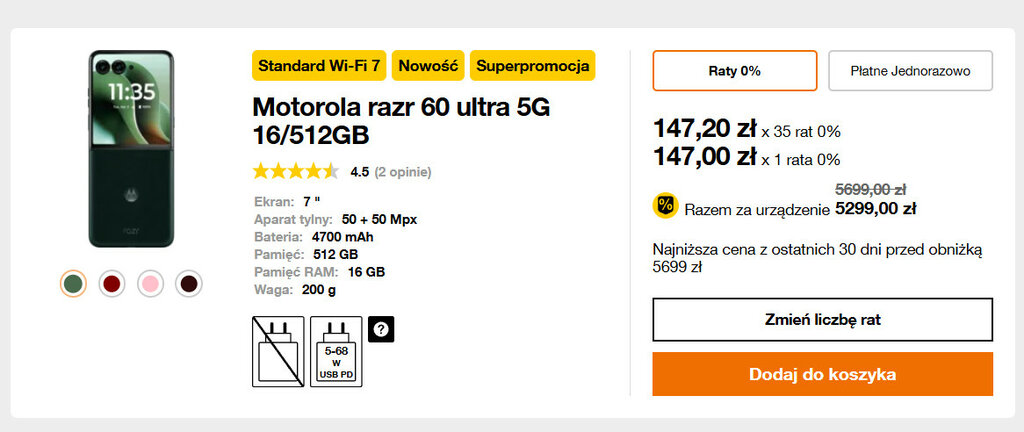Add phone with Dodaj do koszyka button

click(x=822, y=374)
